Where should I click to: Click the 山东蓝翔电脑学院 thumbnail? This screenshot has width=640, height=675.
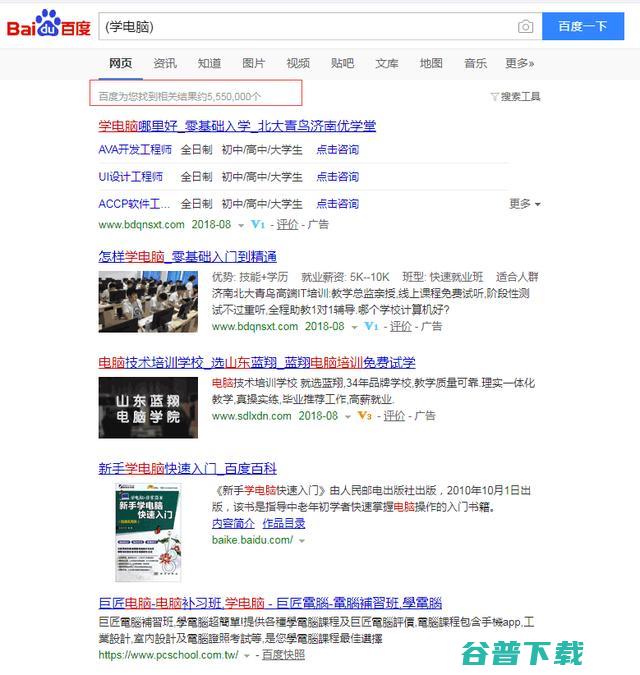(148, 408)
